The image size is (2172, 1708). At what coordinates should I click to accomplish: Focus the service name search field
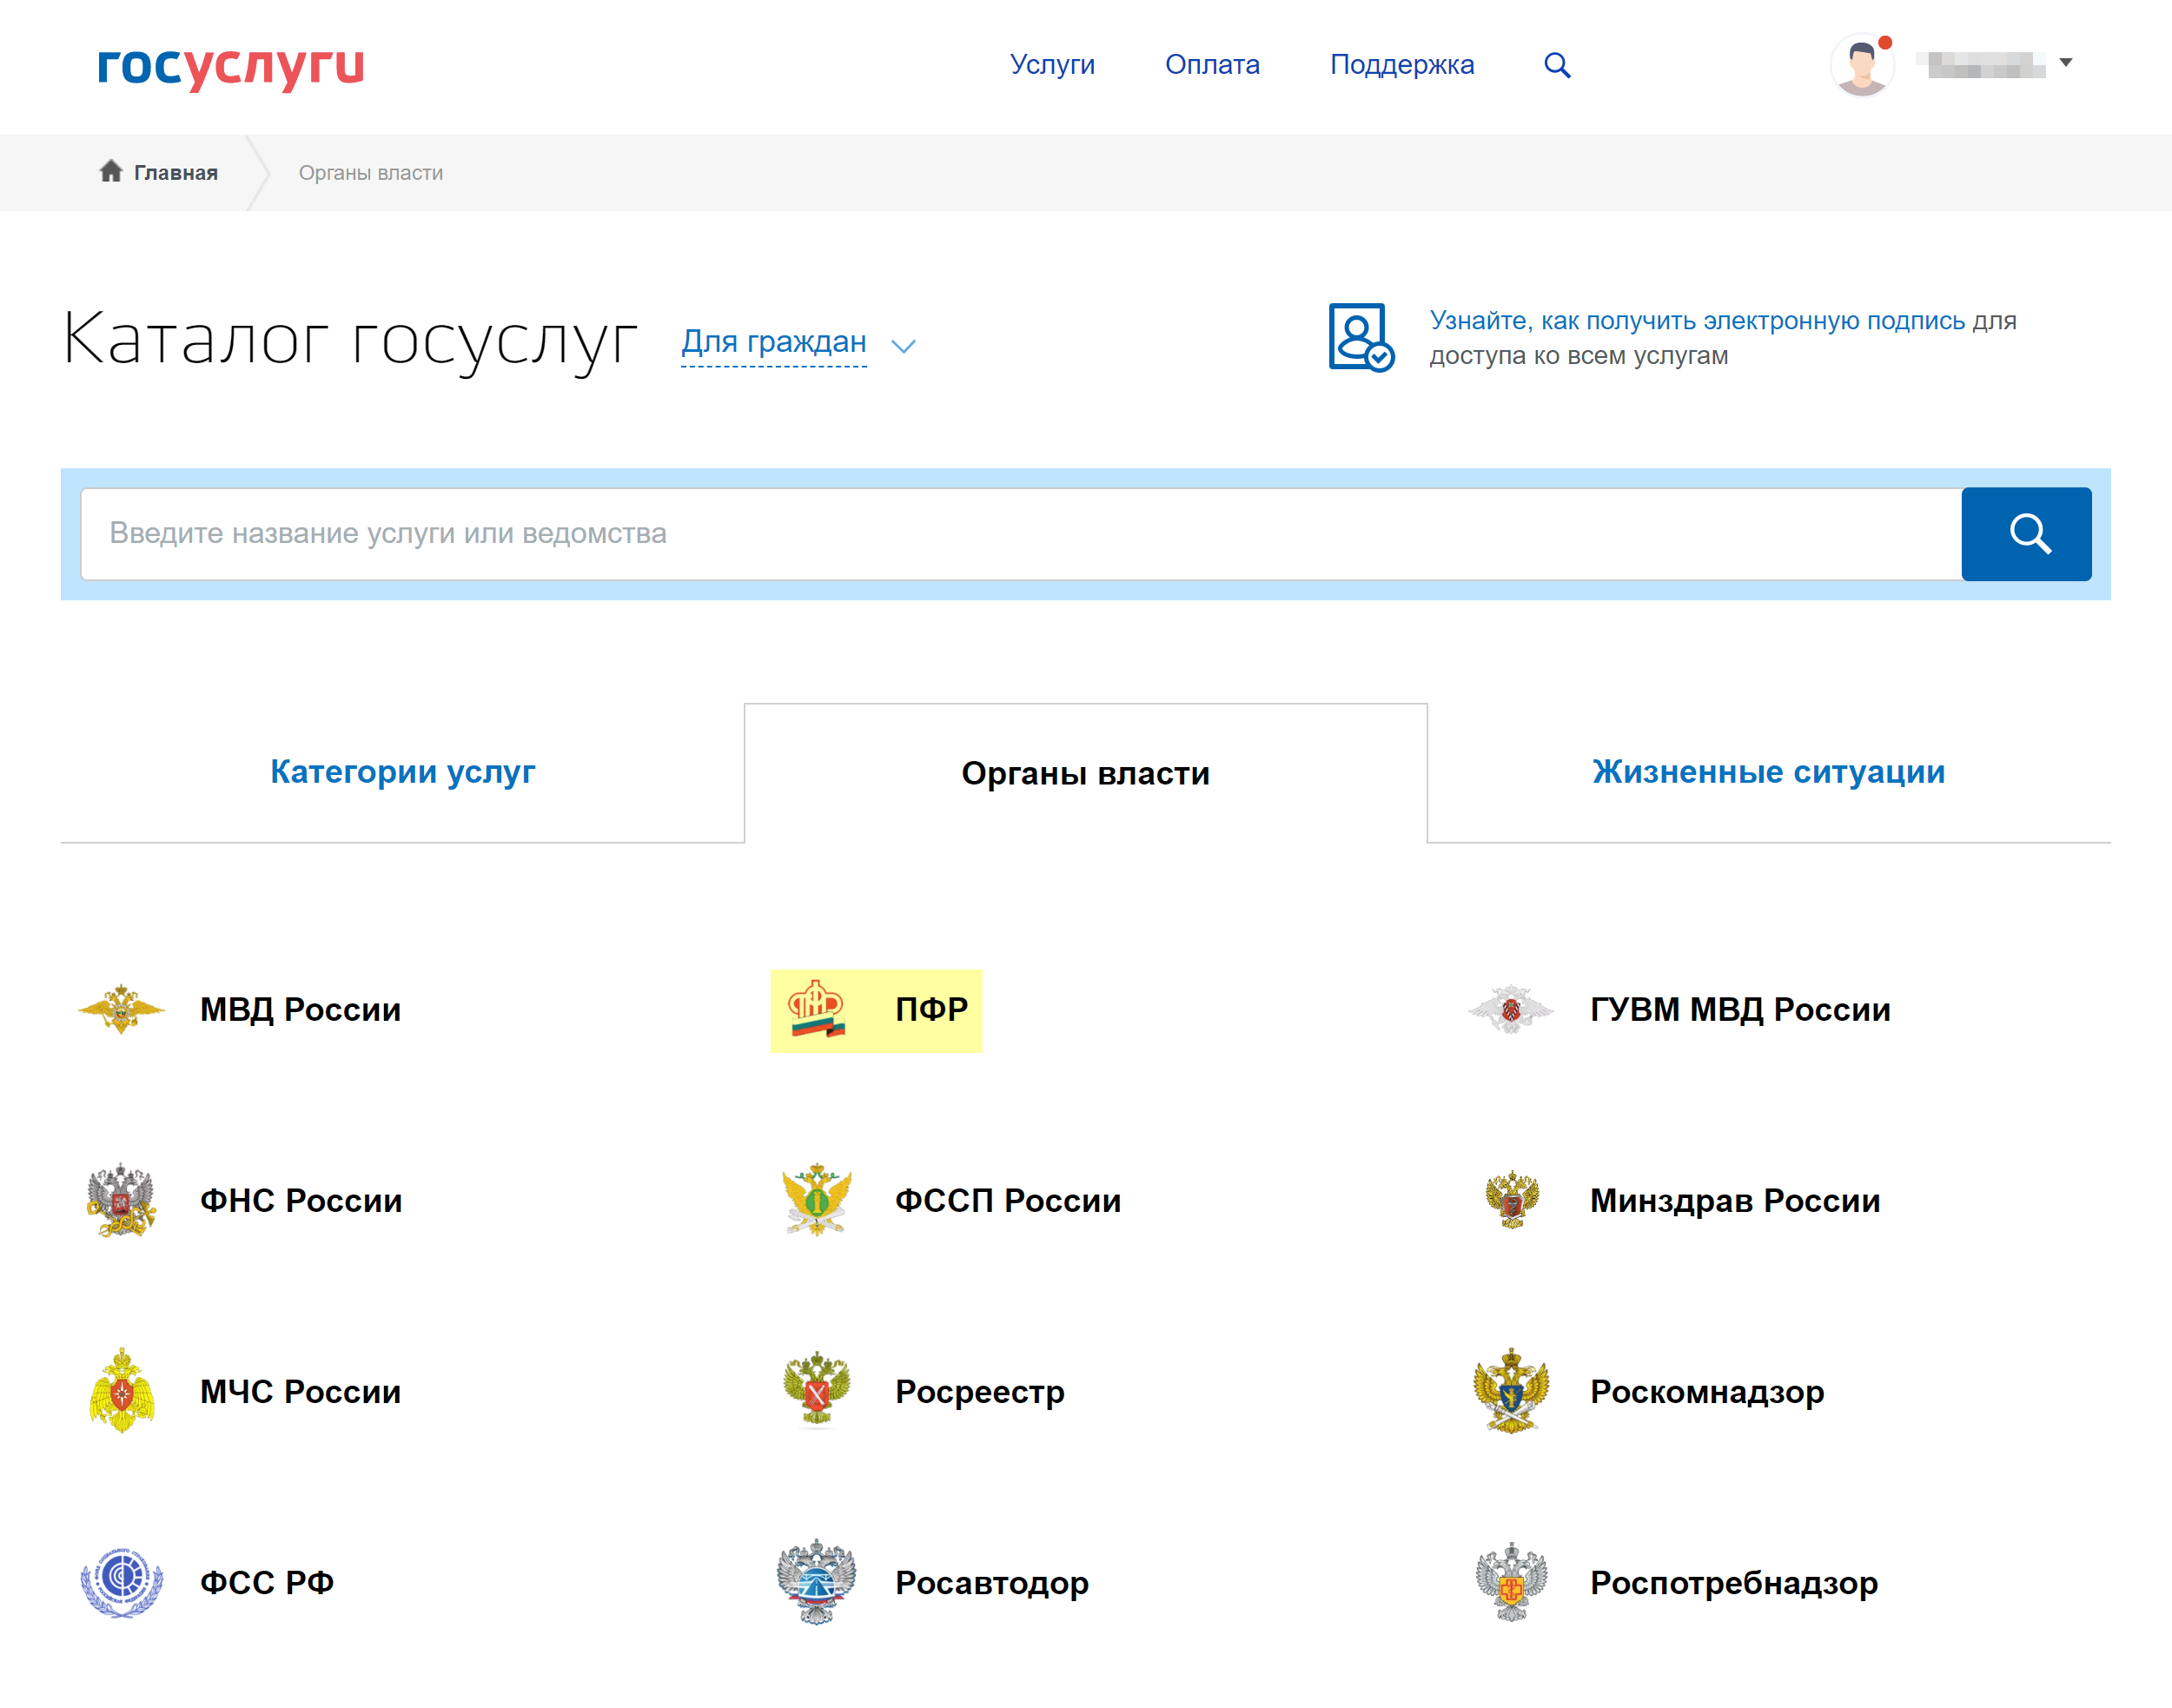(1020, 534)
